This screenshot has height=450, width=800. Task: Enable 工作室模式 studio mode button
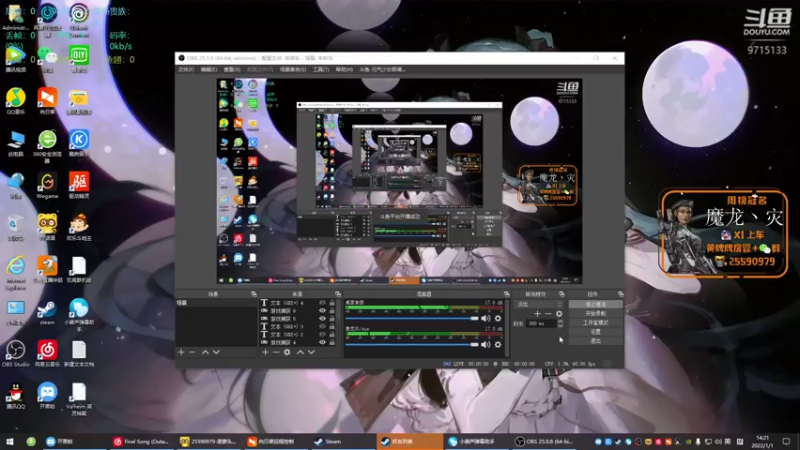point(595,322)
